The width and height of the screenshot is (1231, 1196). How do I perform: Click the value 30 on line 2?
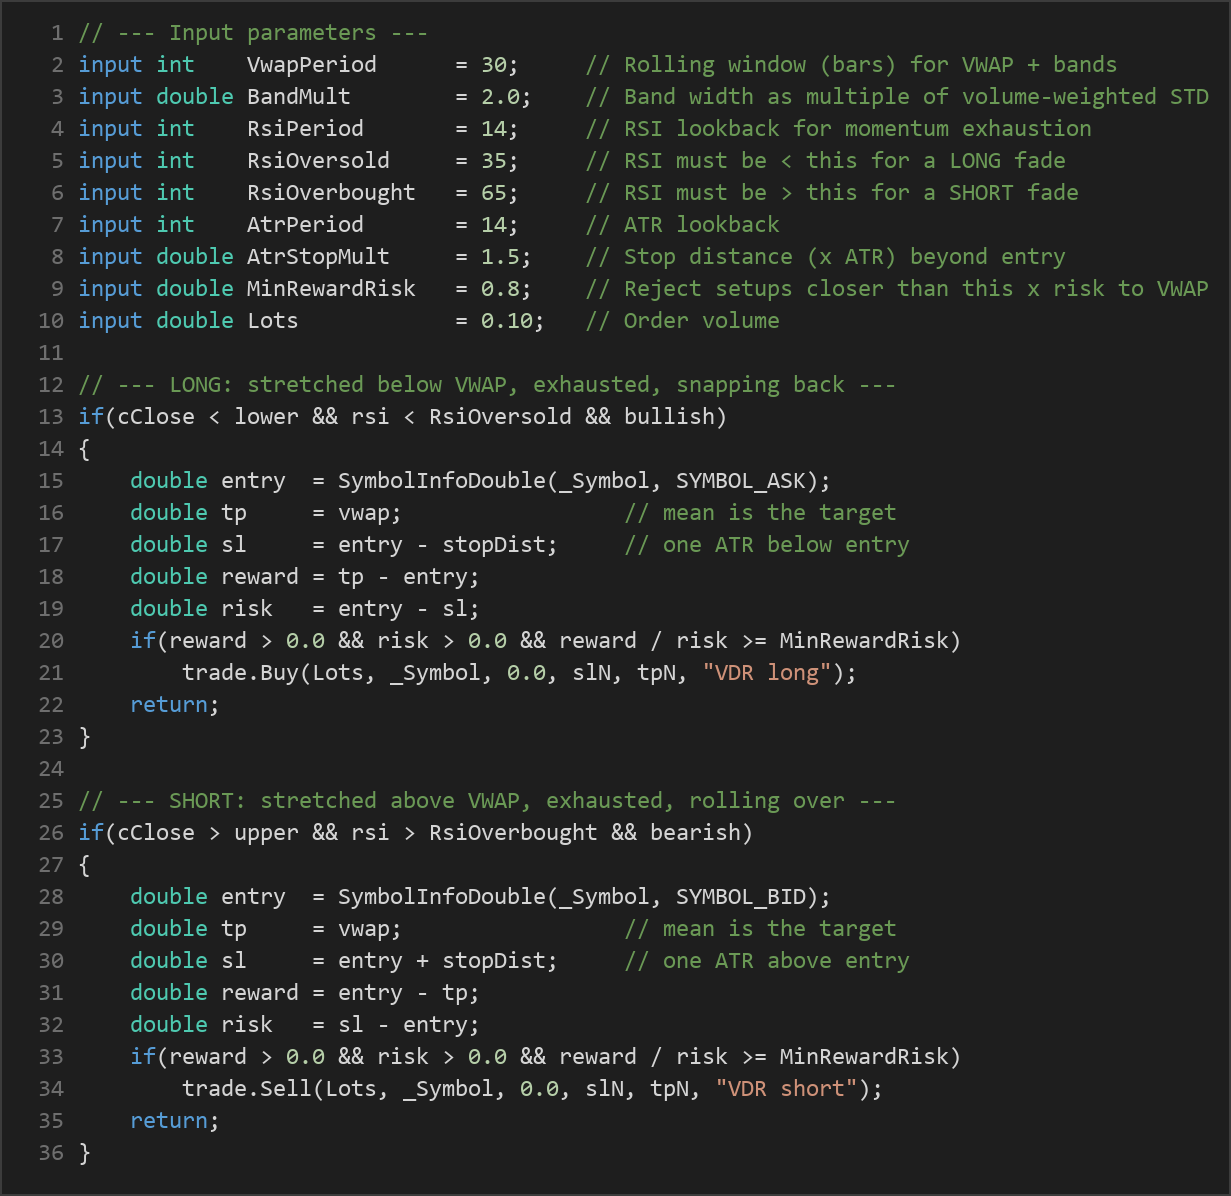494,65
